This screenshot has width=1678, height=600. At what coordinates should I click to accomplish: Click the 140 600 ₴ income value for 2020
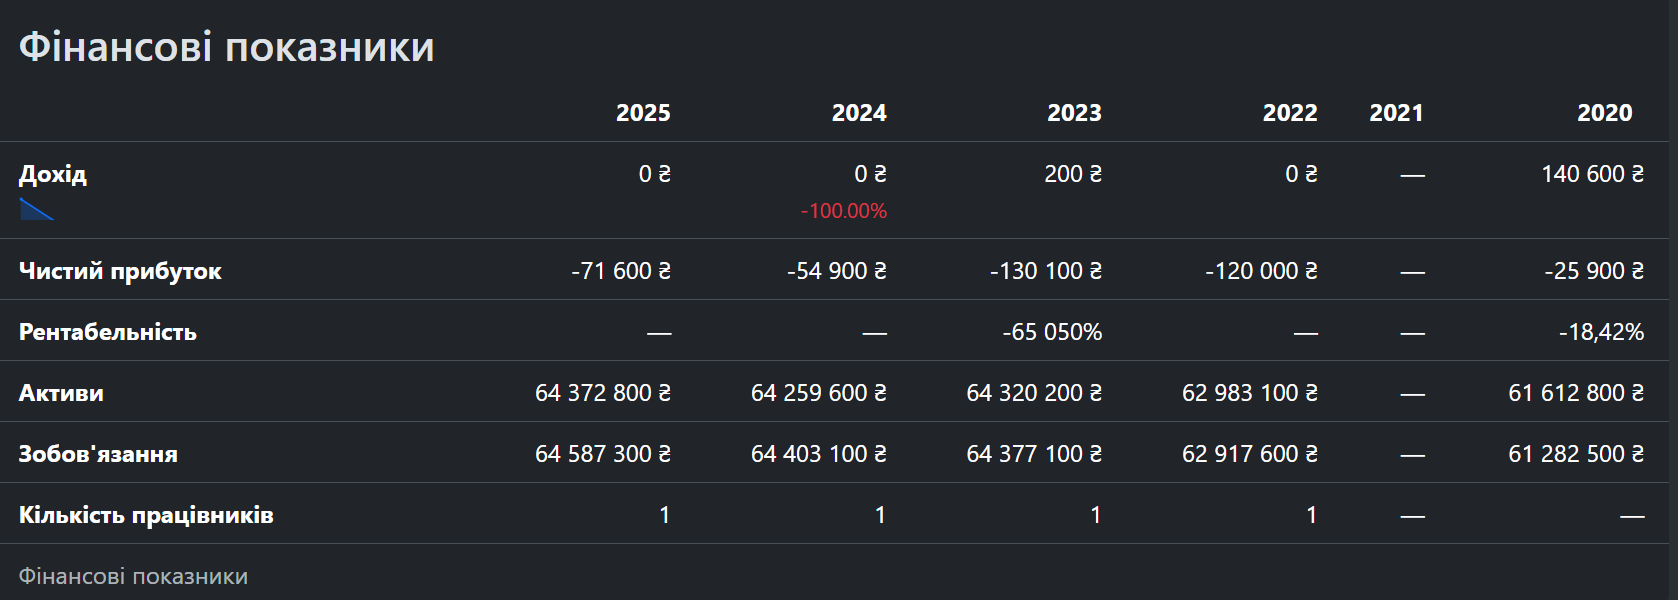point(1593,174)
